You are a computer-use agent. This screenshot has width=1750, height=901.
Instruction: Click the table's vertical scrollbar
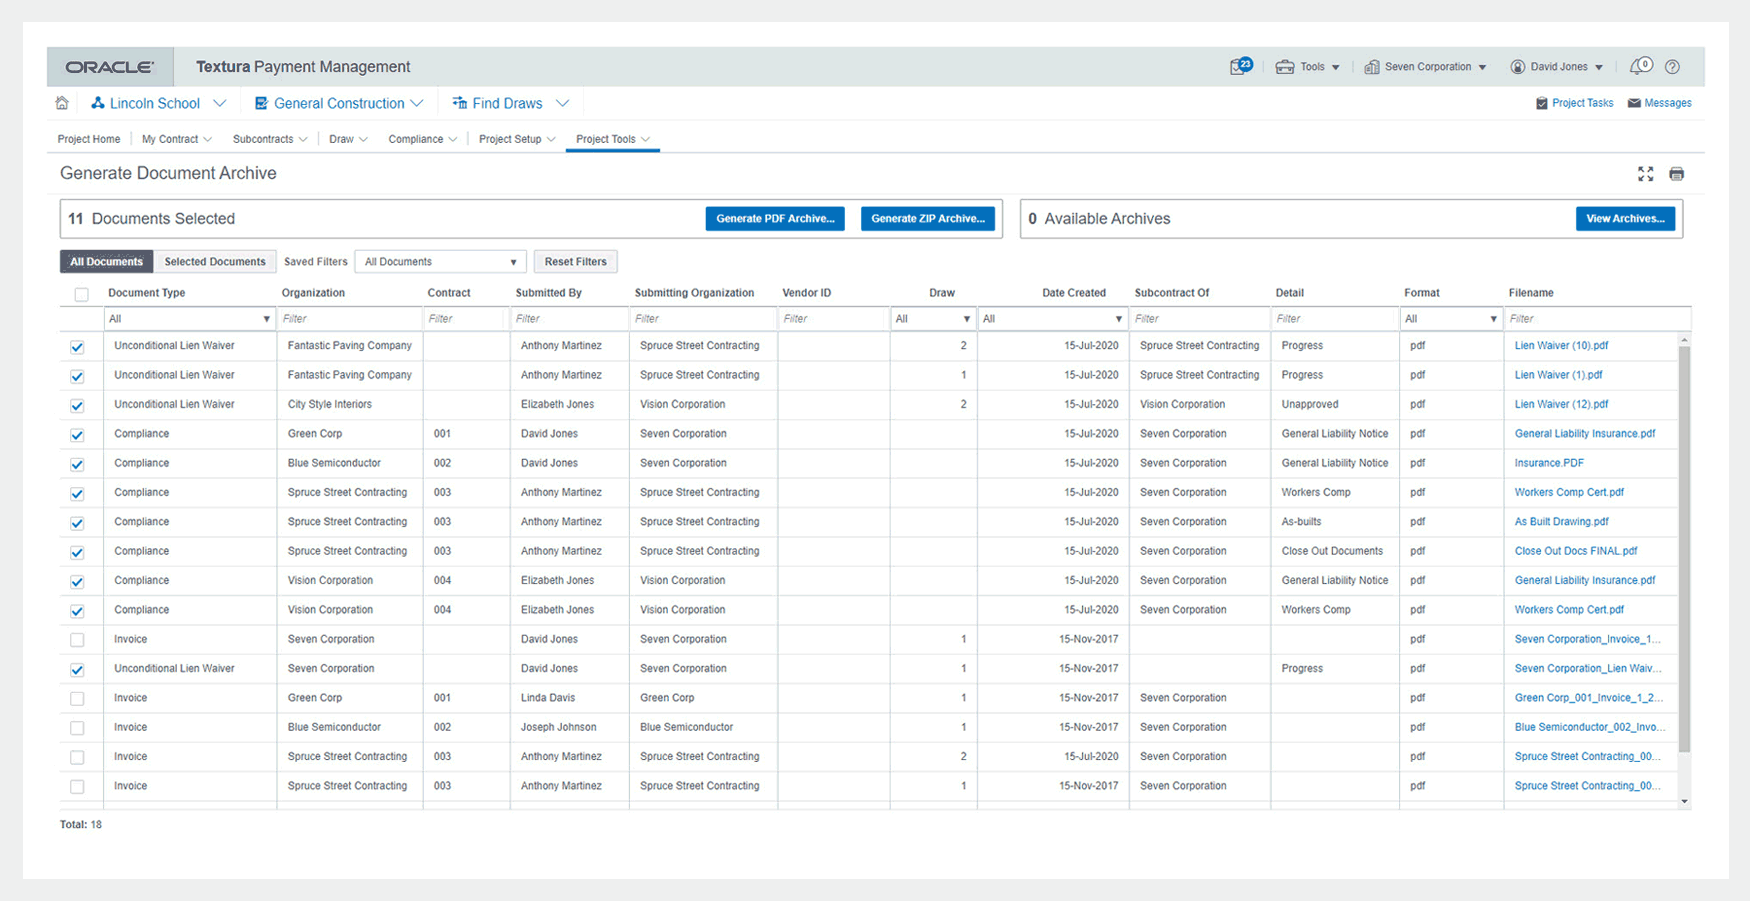(x=1684, y=550)
